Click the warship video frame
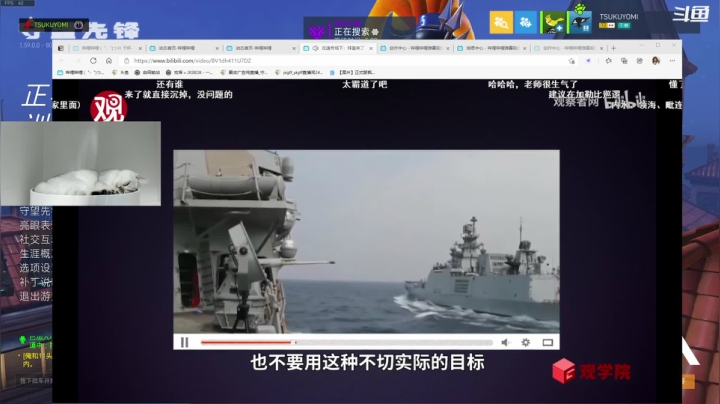The height and width of the screenshot is (404, 720). tap(366, 241)
